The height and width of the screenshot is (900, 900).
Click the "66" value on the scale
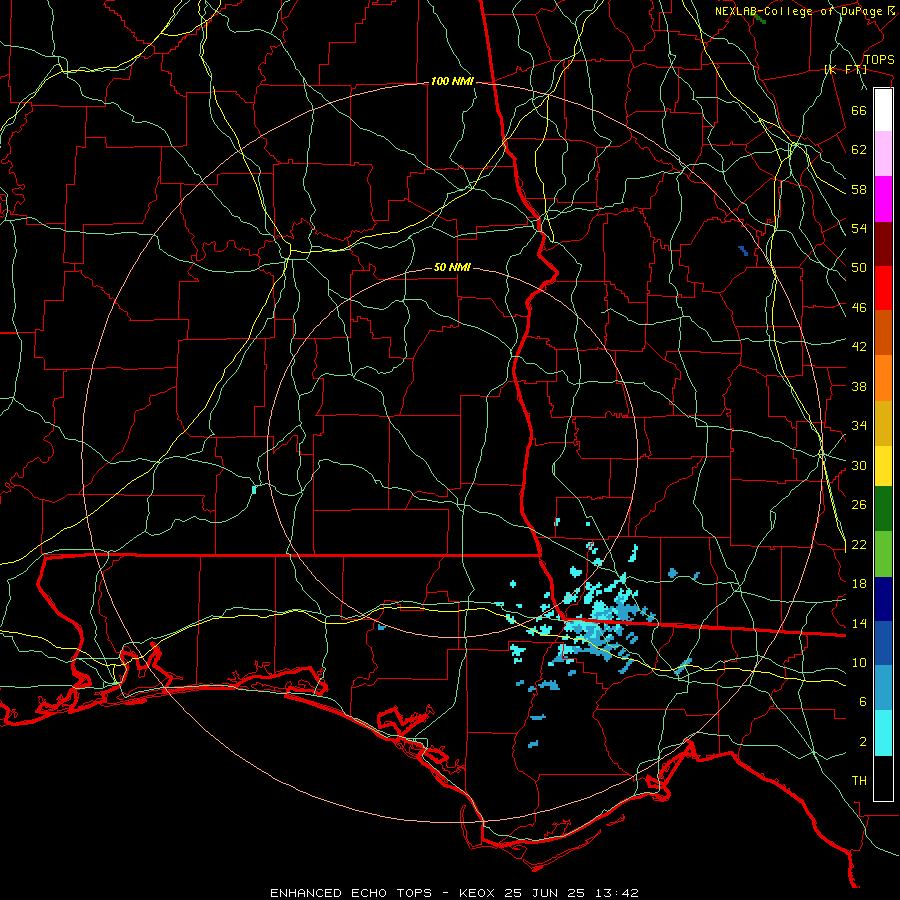click(859, 110)
